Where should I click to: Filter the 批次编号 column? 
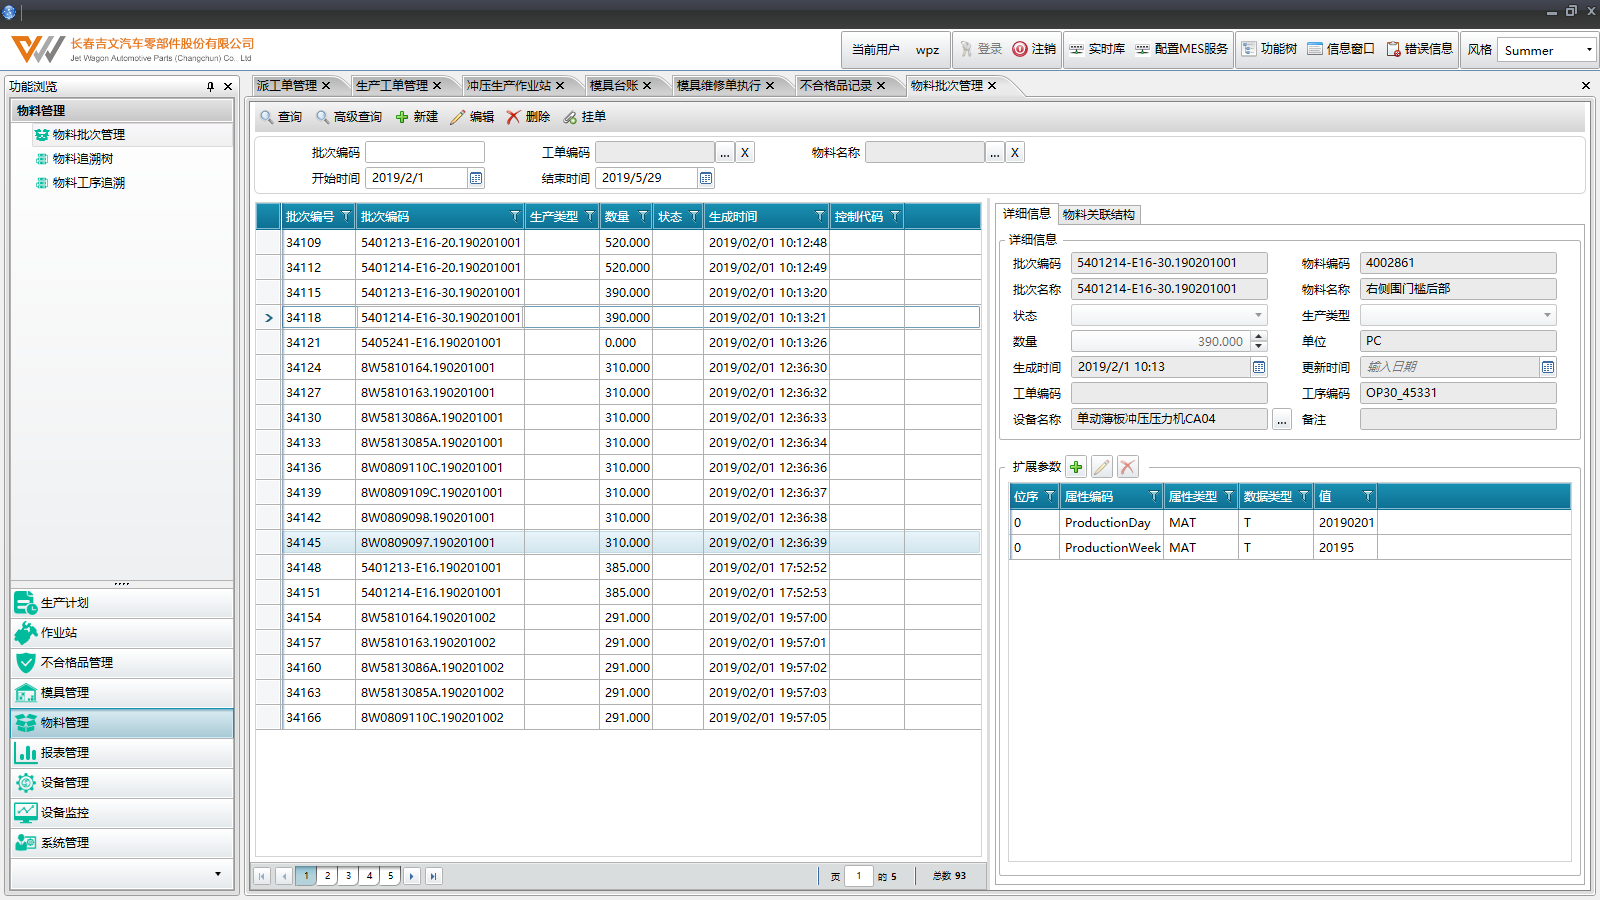coord(346,216)
